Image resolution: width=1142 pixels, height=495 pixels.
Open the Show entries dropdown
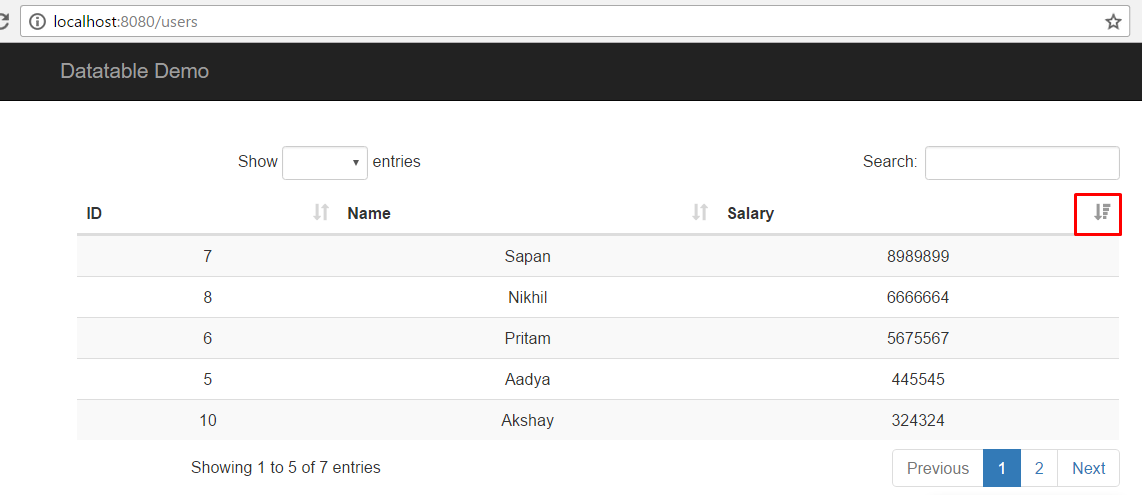(x=325, y=162)
